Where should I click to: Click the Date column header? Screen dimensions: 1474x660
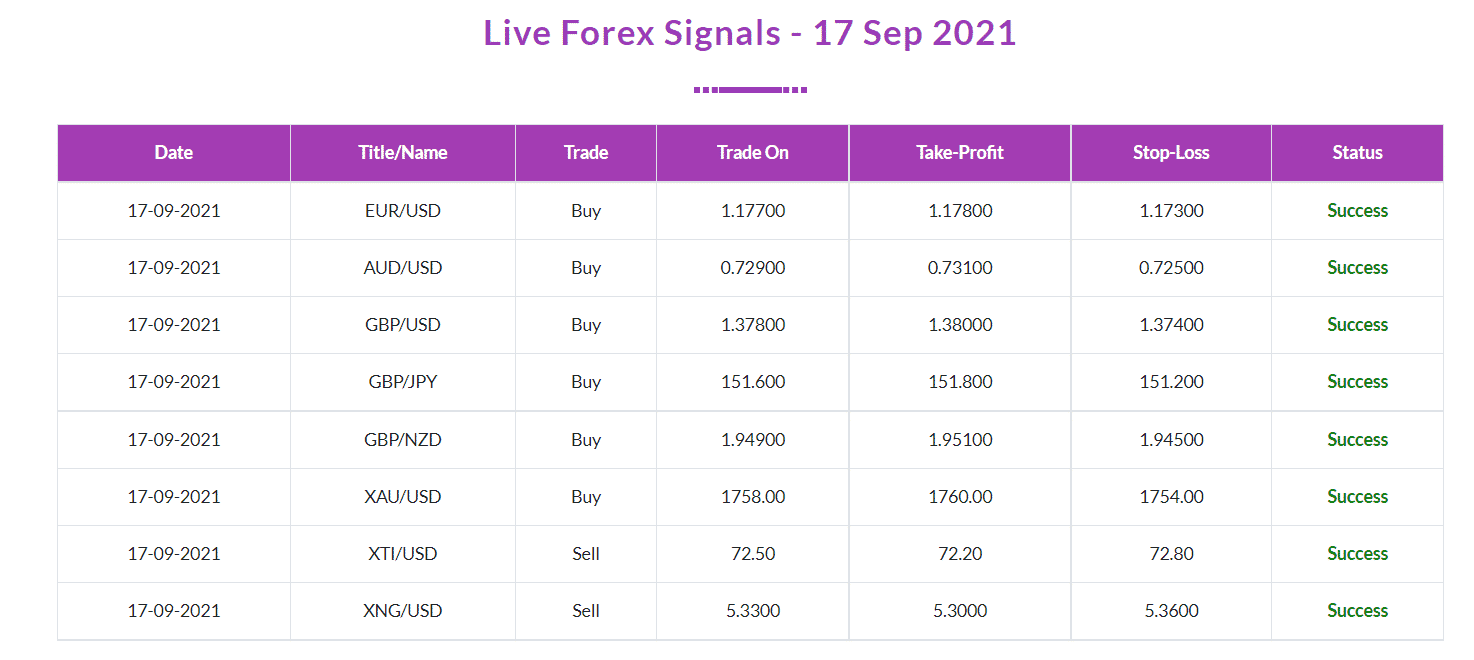pyautogui.click(x=174, y=153)
